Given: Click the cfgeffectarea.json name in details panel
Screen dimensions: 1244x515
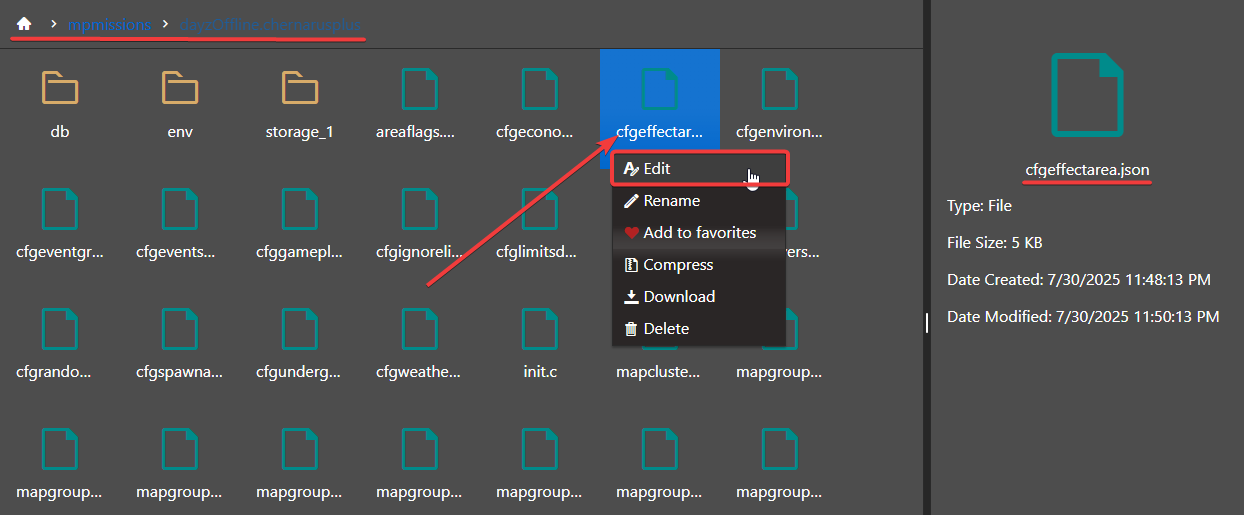Looking at the screenshot, I should click(x=1087, y=170).
